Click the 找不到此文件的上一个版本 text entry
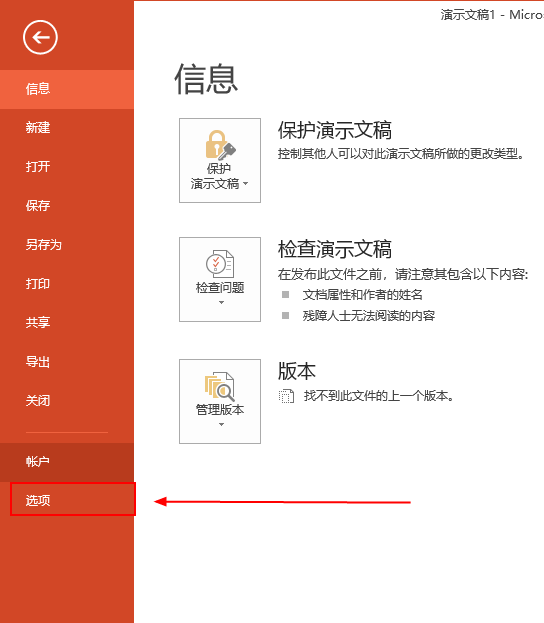This screenshot has width=544, height=623. coord(379,396)
